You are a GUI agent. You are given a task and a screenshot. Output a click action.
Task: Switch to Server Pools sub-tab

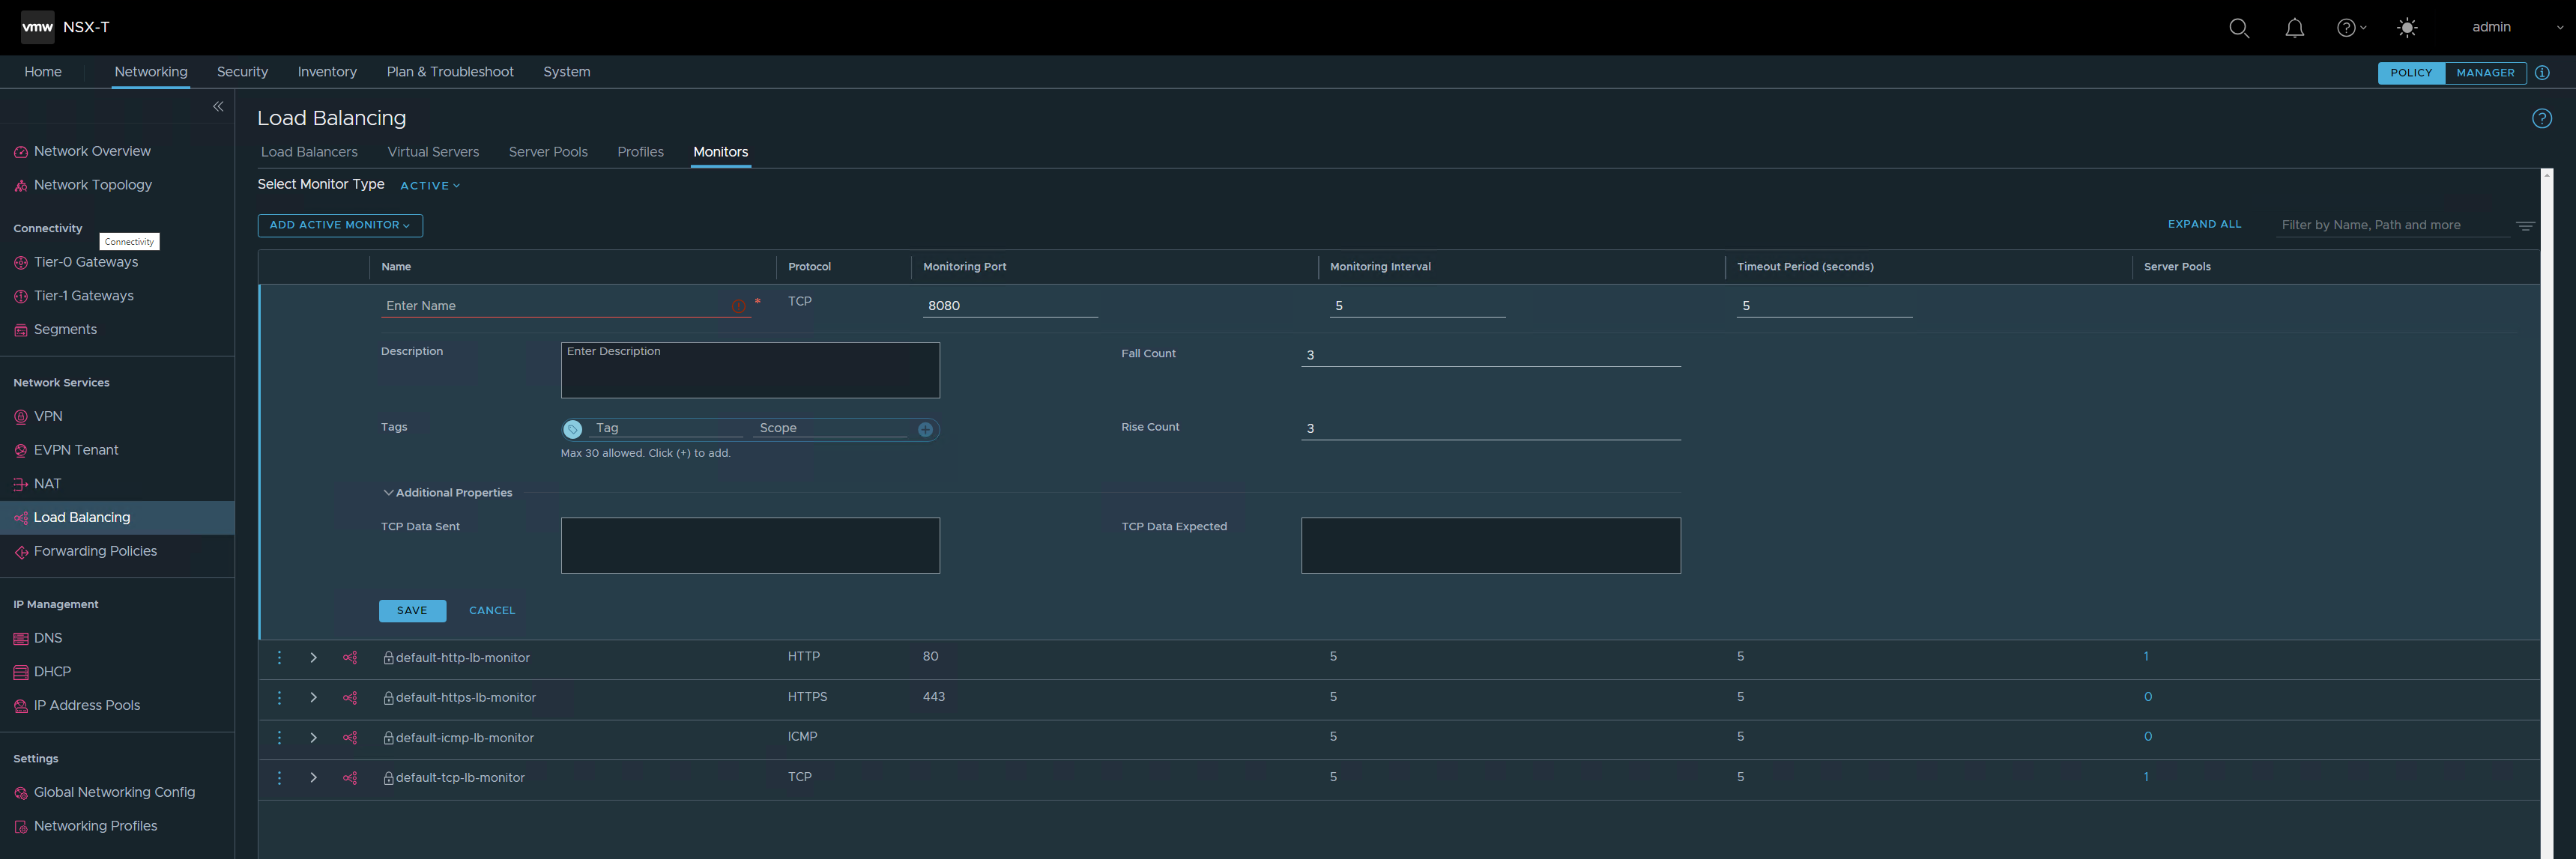[x=548, y=152]
